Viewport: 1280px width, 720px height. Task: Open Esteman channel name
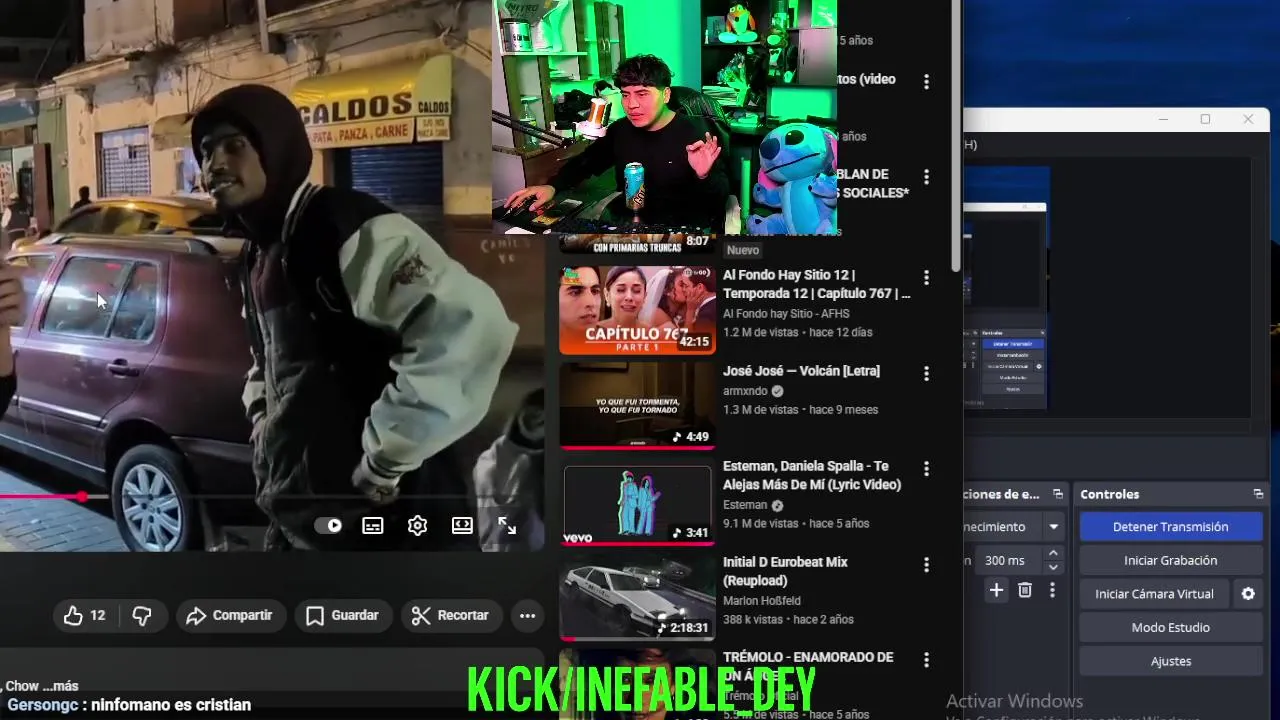pyautogui.click(x=745, y=505)
